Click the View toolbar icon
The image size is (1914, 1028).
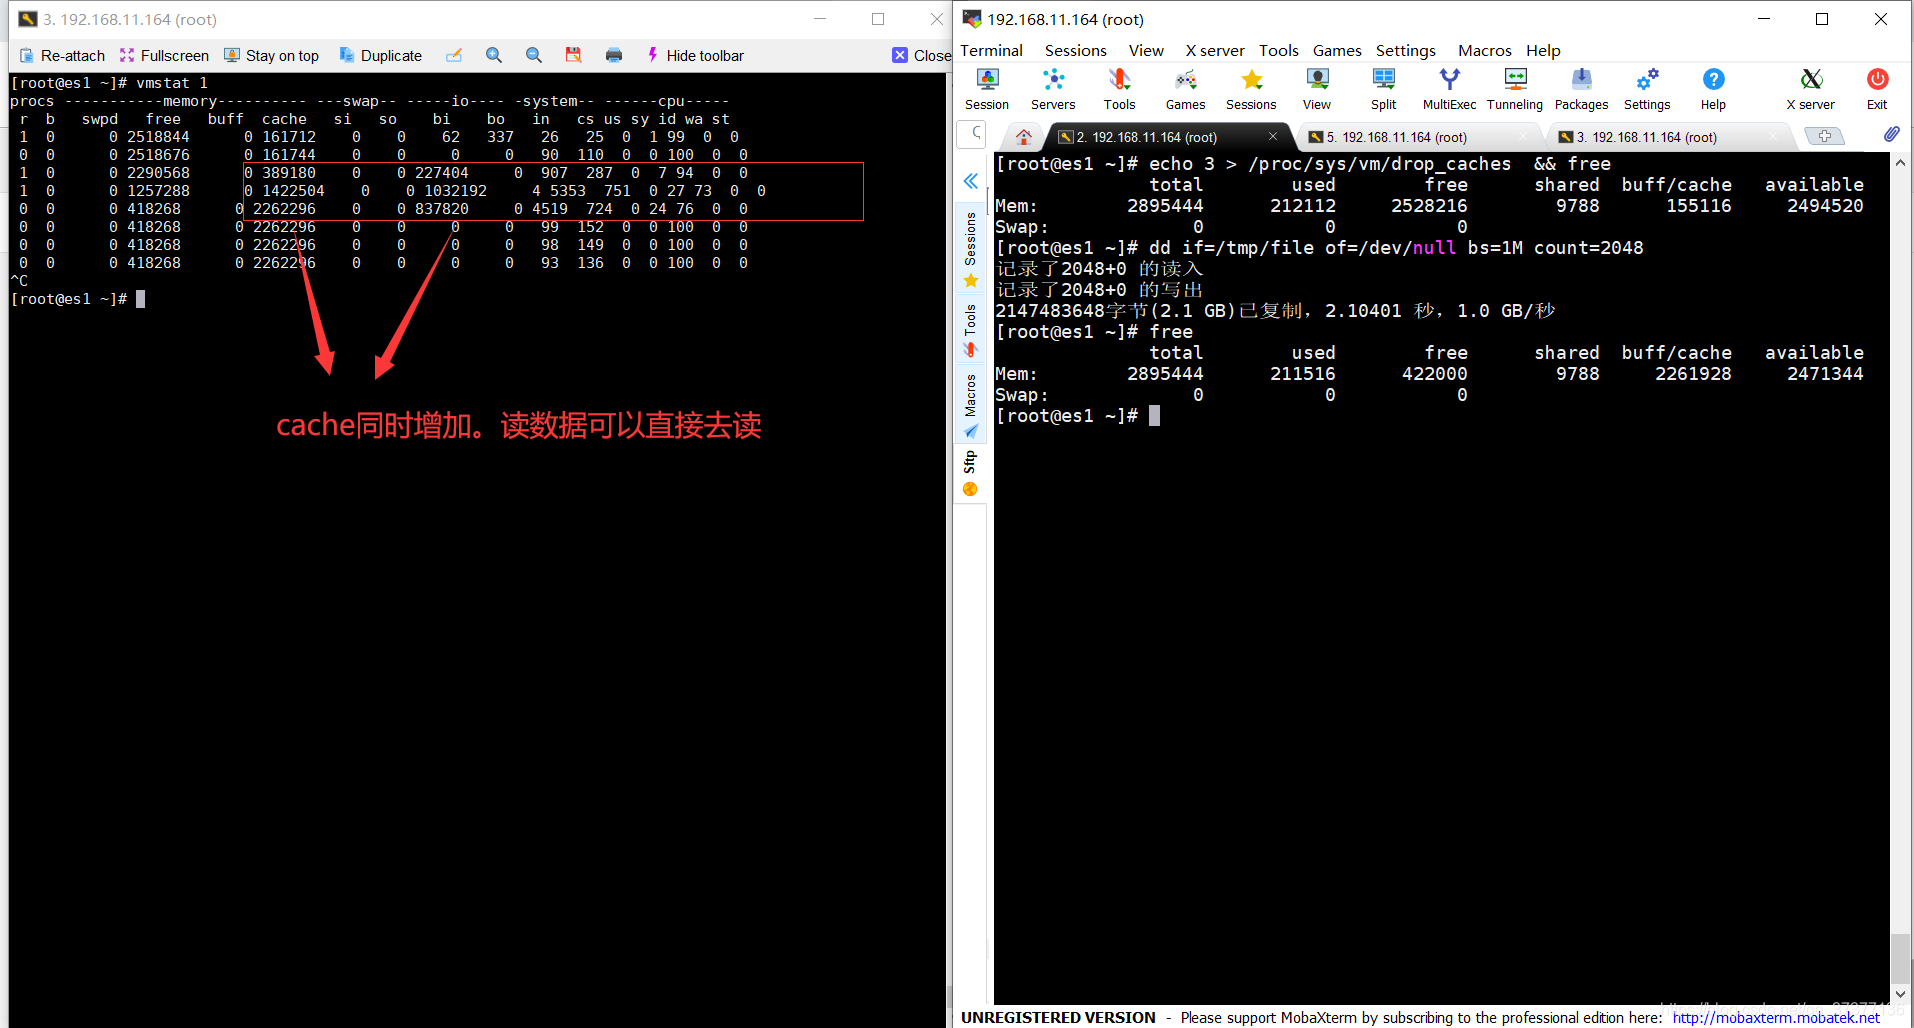pyautogui.click(x=1317, y=89)
